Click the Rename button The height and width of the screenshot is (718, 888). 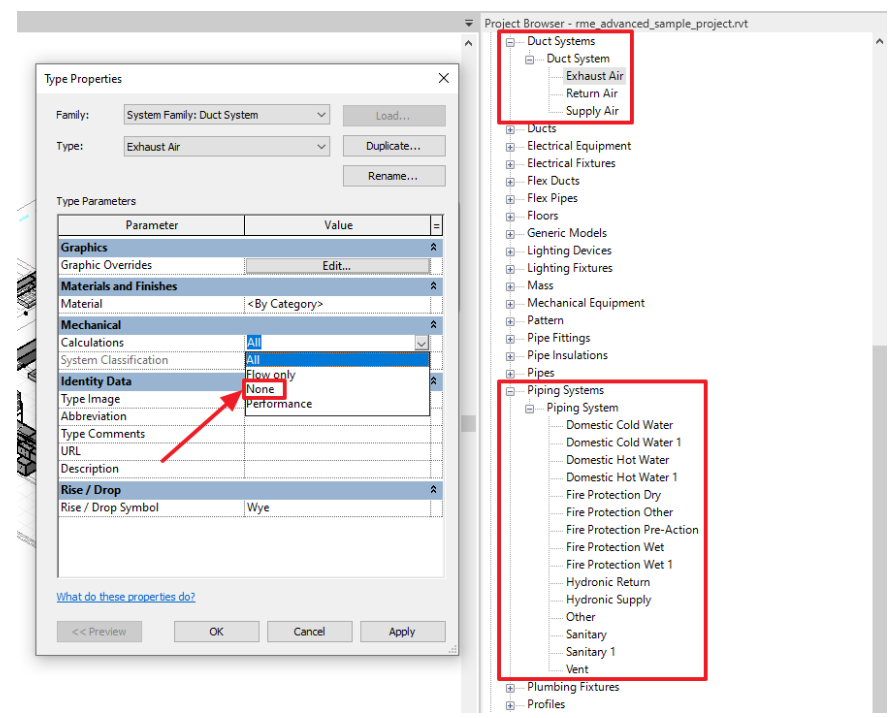coord(394,176)
